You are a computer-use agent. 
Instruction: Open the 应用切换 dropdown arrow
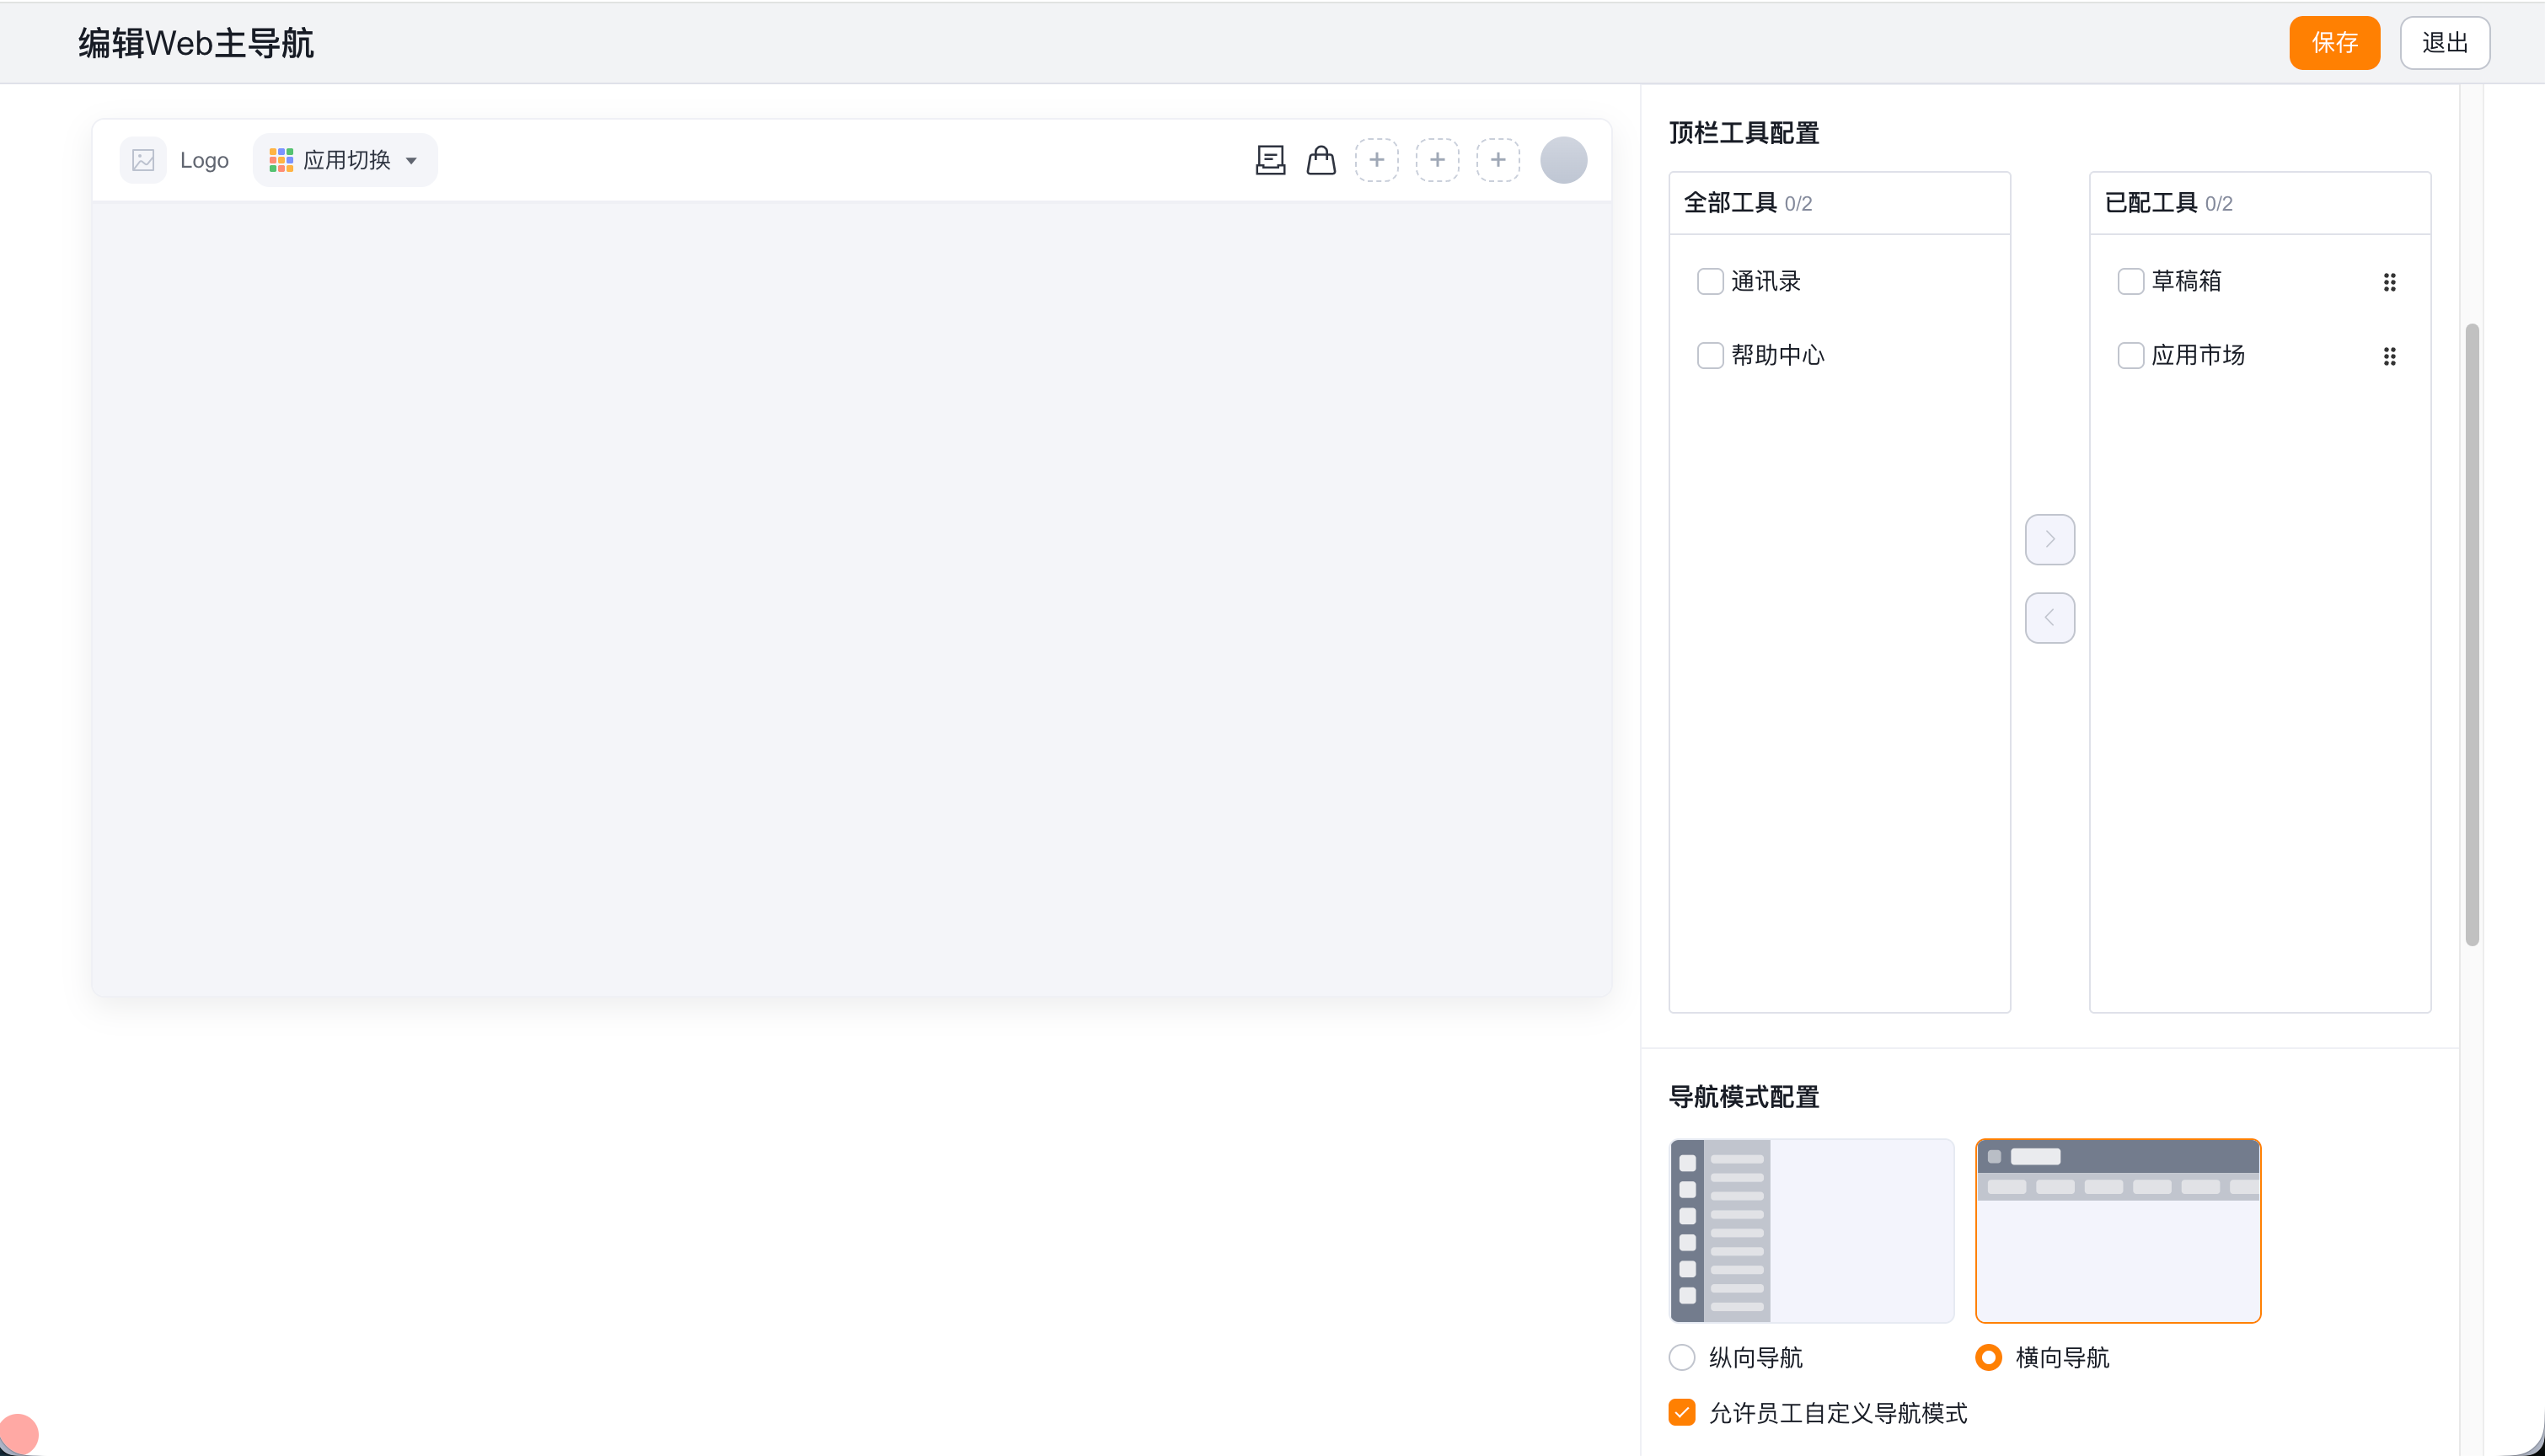point(411,161)
